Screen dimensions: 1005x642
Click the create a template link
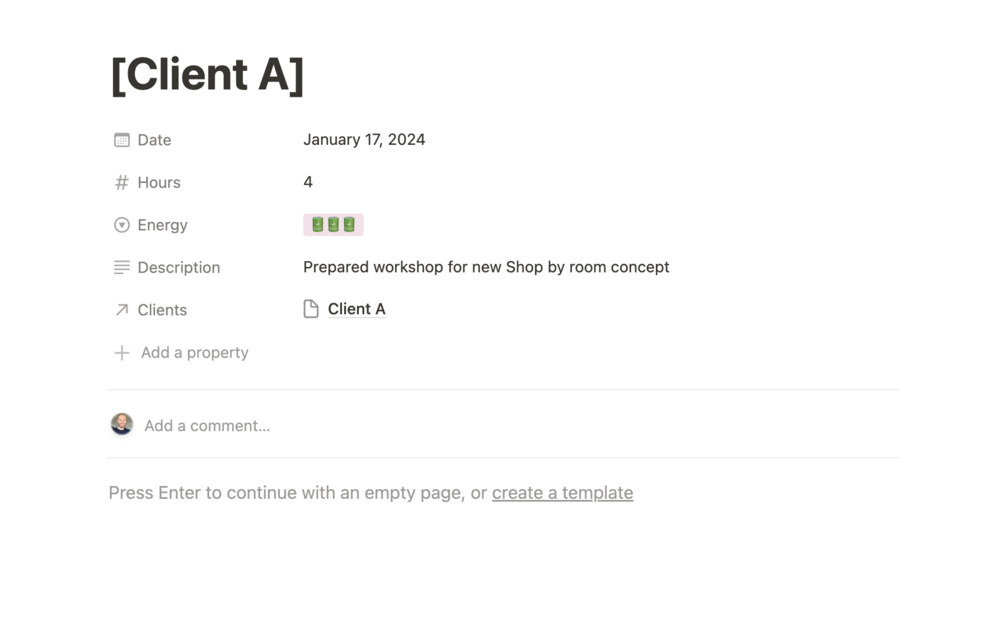click(562, 493)
